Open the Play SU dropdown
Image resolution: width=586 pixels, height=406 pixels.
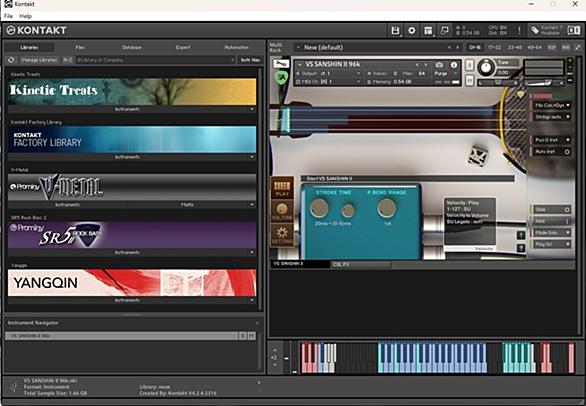pyautogui.click(x=551, y=244)
